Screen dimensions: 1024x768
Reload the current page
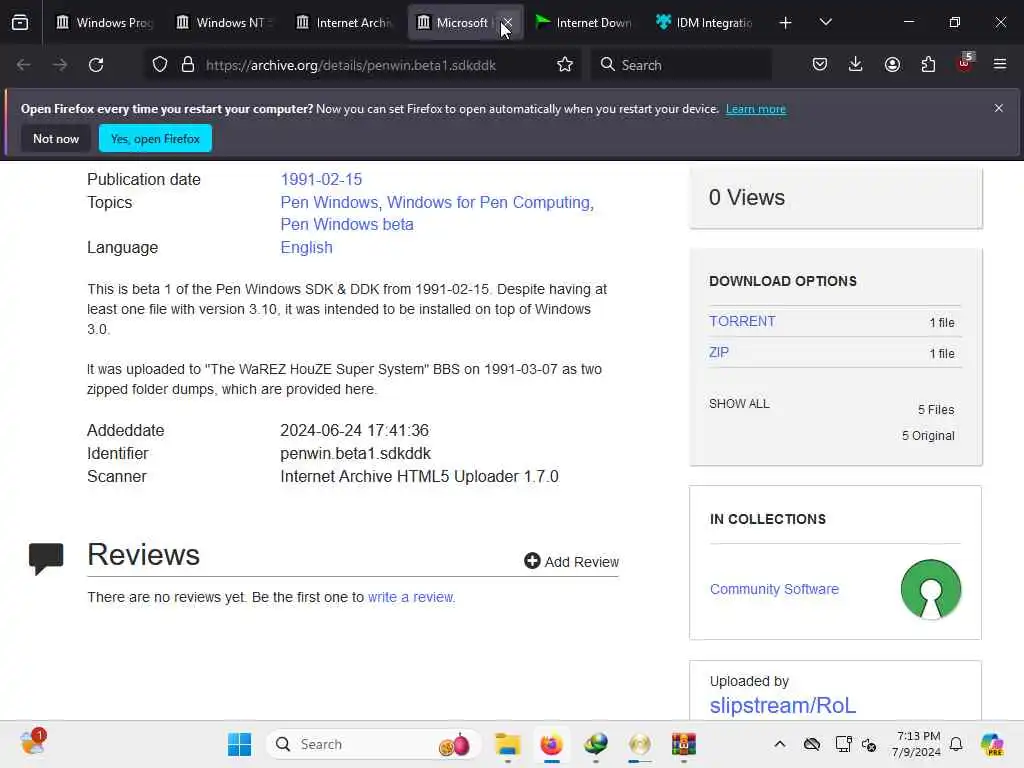(x=96, y=65)
